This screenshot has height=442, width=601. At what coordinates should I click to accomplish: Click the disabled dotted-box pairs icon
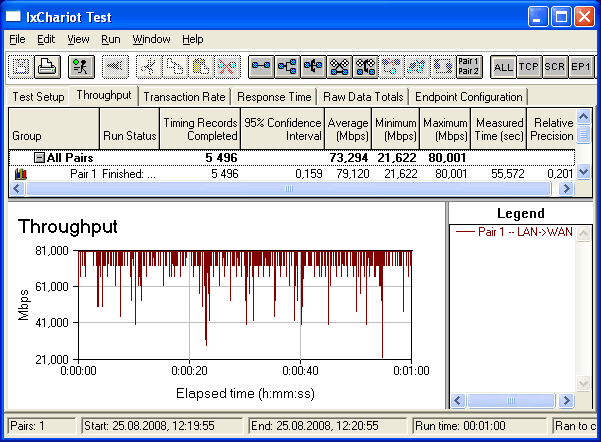(443, 67)
